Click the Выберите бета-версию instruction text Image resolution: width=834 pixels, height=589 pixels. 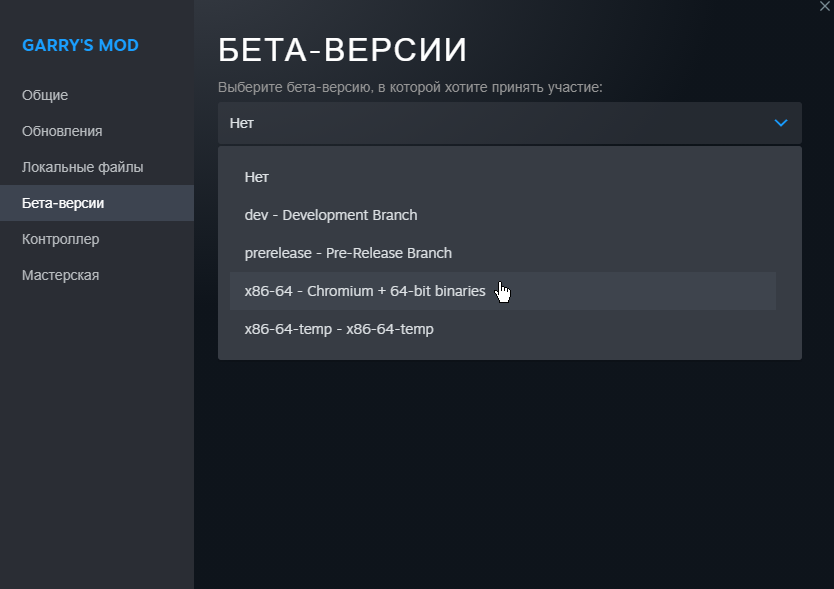point(410,88)
